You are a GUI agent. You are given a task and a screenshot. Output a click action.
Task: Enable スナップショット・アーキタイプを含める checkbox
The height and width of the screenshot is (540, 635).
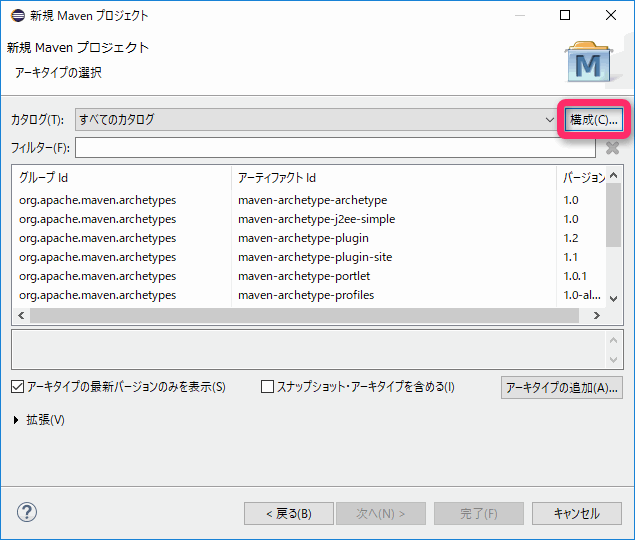pos(267,387)
